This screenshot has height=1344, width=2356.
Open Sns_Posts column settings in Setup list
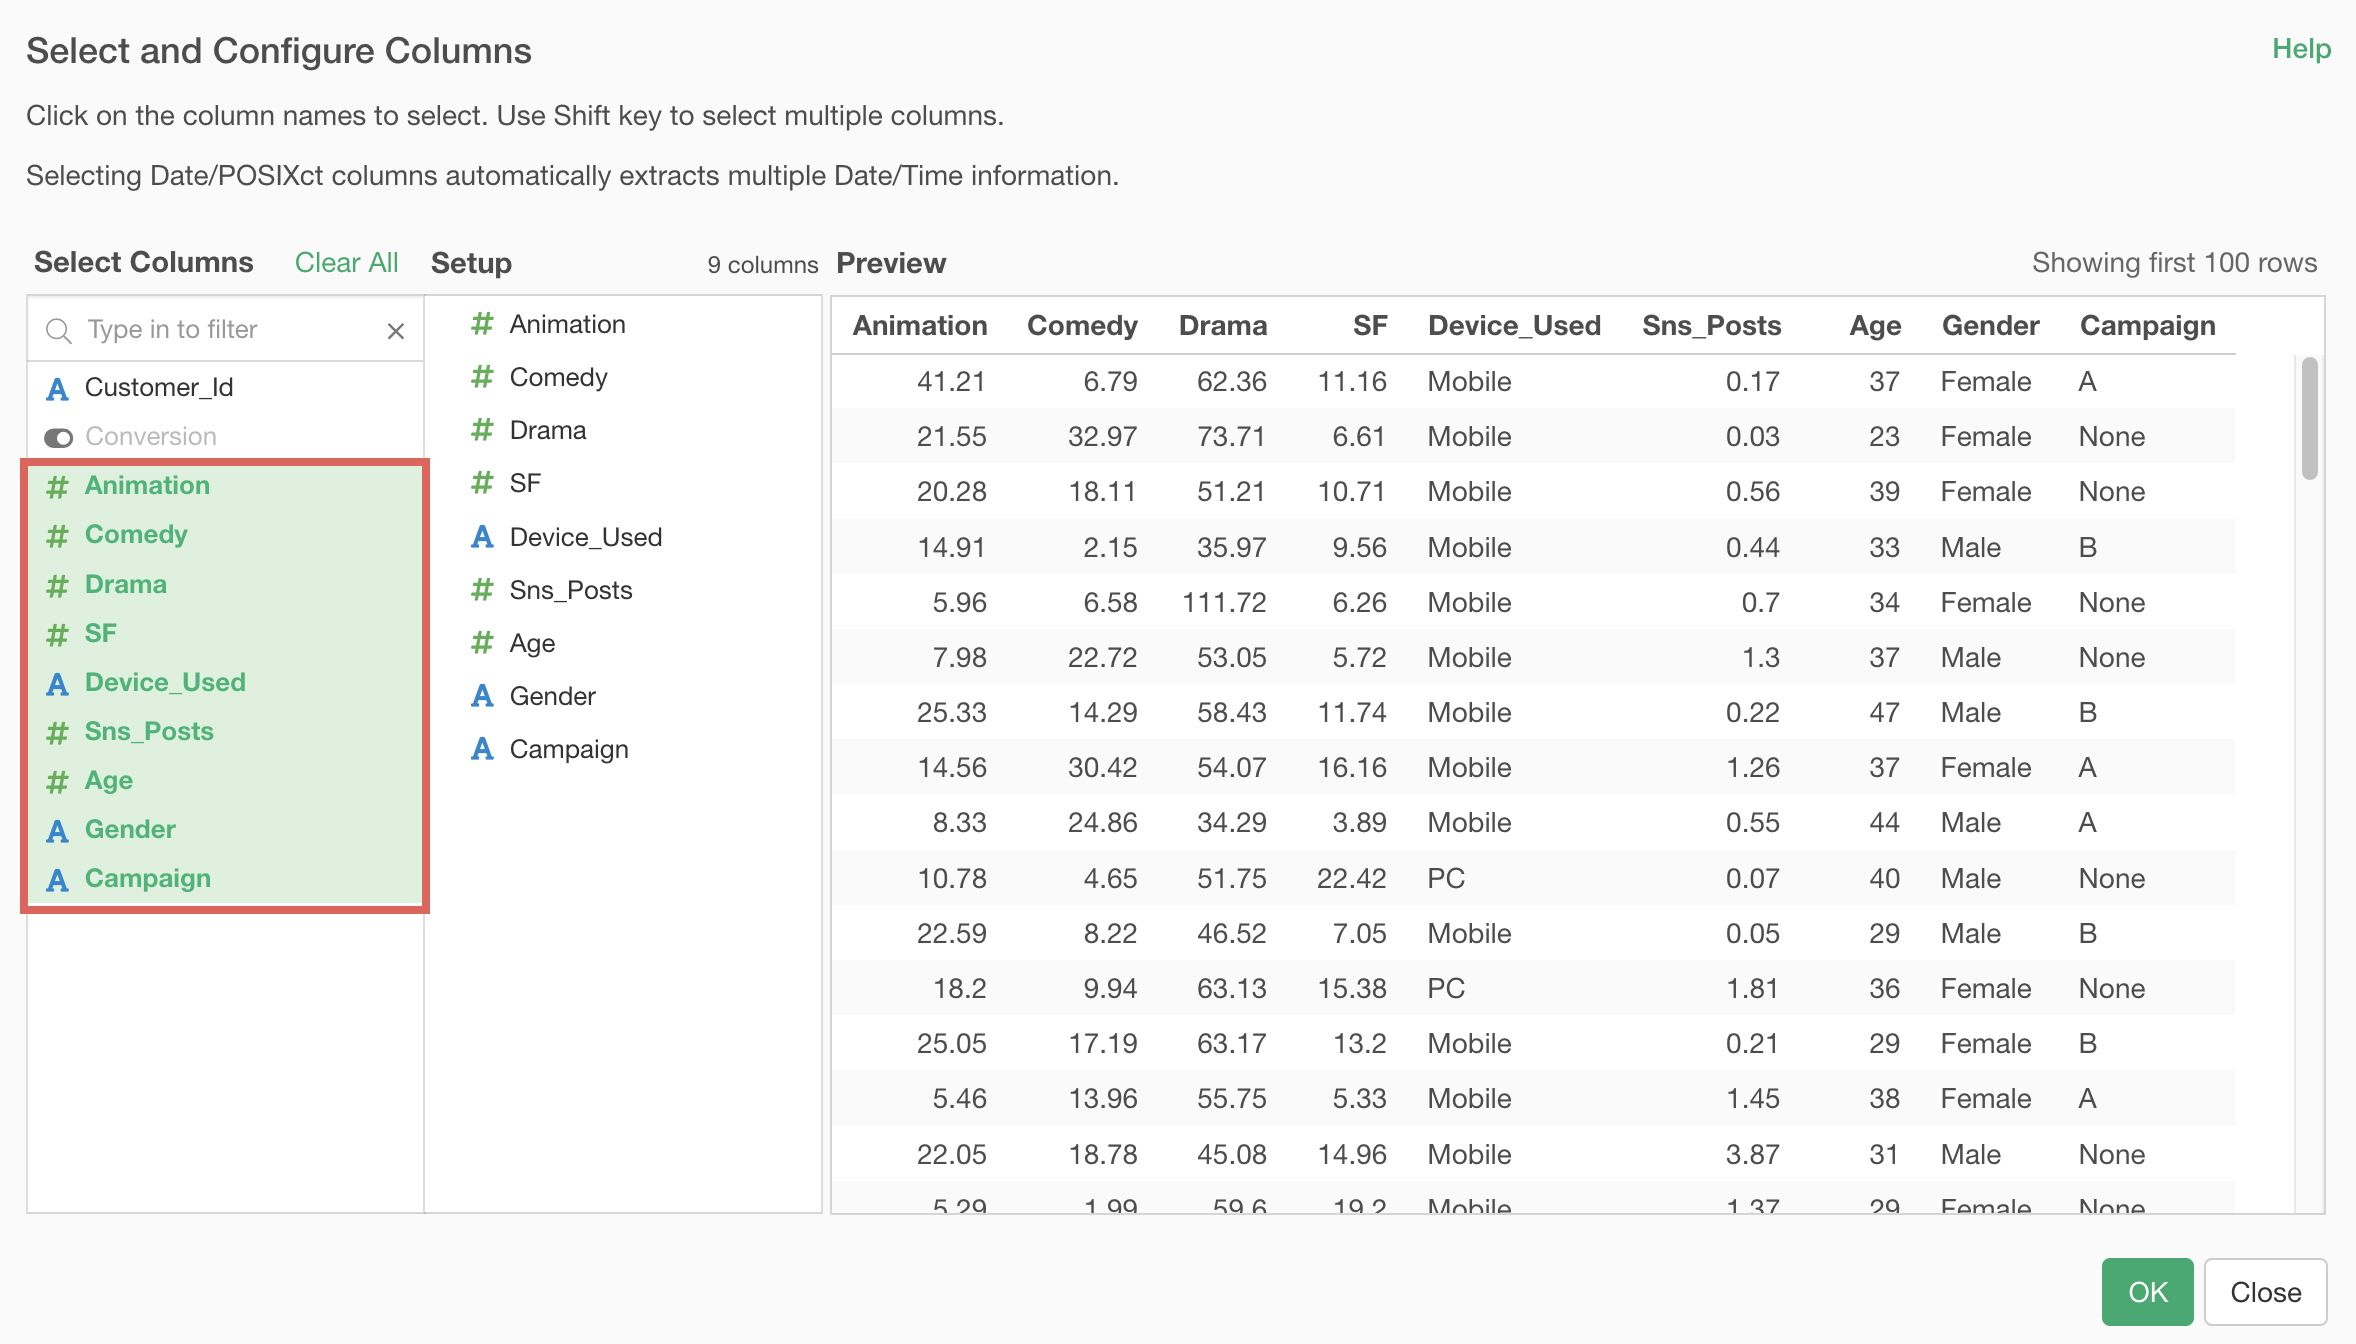(x=571, y=590)
